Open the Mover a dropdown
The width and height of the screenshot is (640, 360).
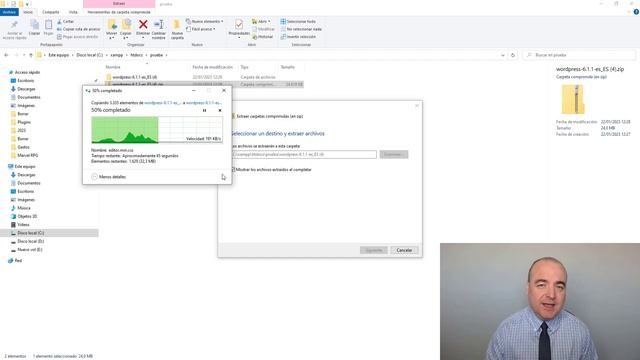point(111,38)
